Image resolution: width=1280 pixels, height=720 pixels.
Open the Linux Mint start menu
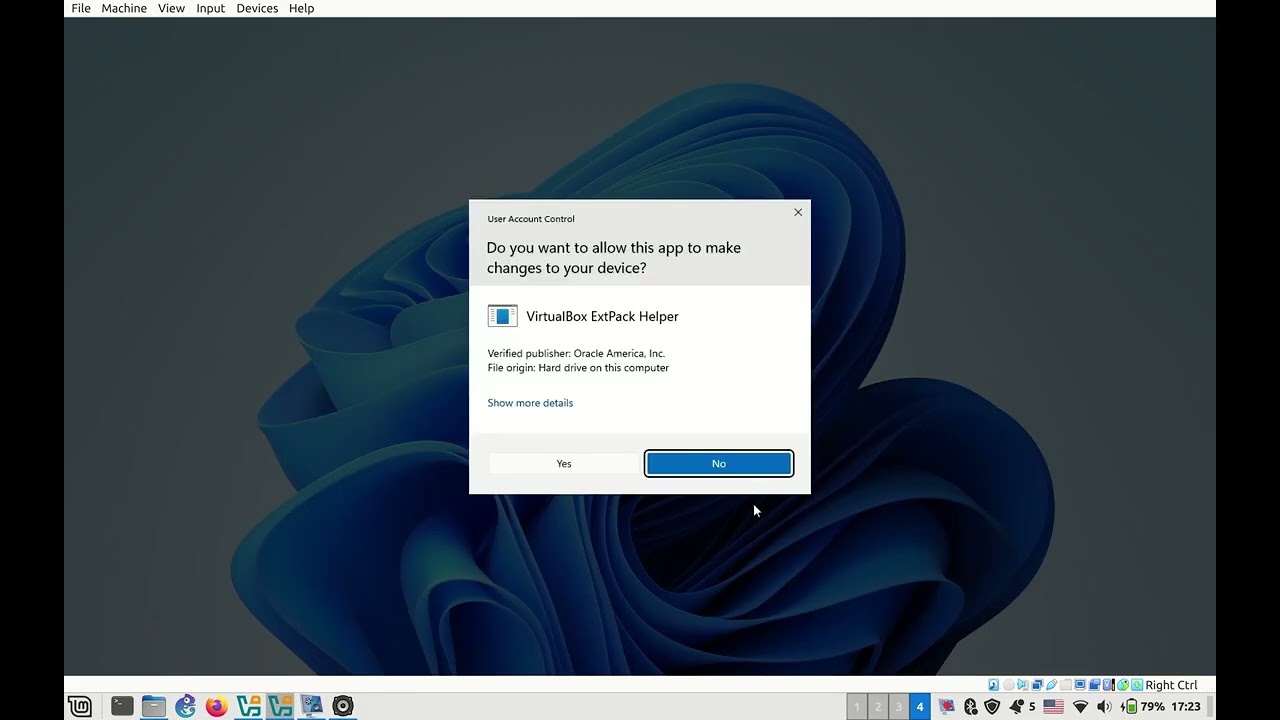80,706
